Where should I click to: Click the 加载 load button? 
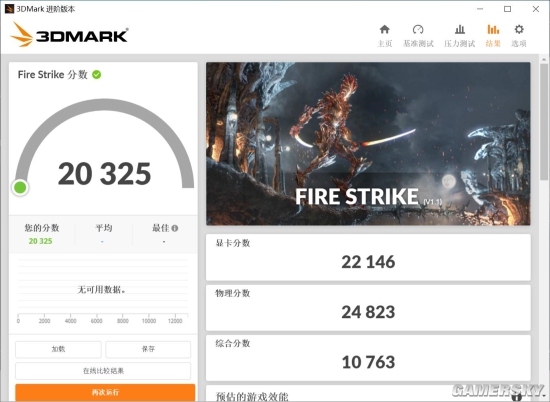(58, 349)
